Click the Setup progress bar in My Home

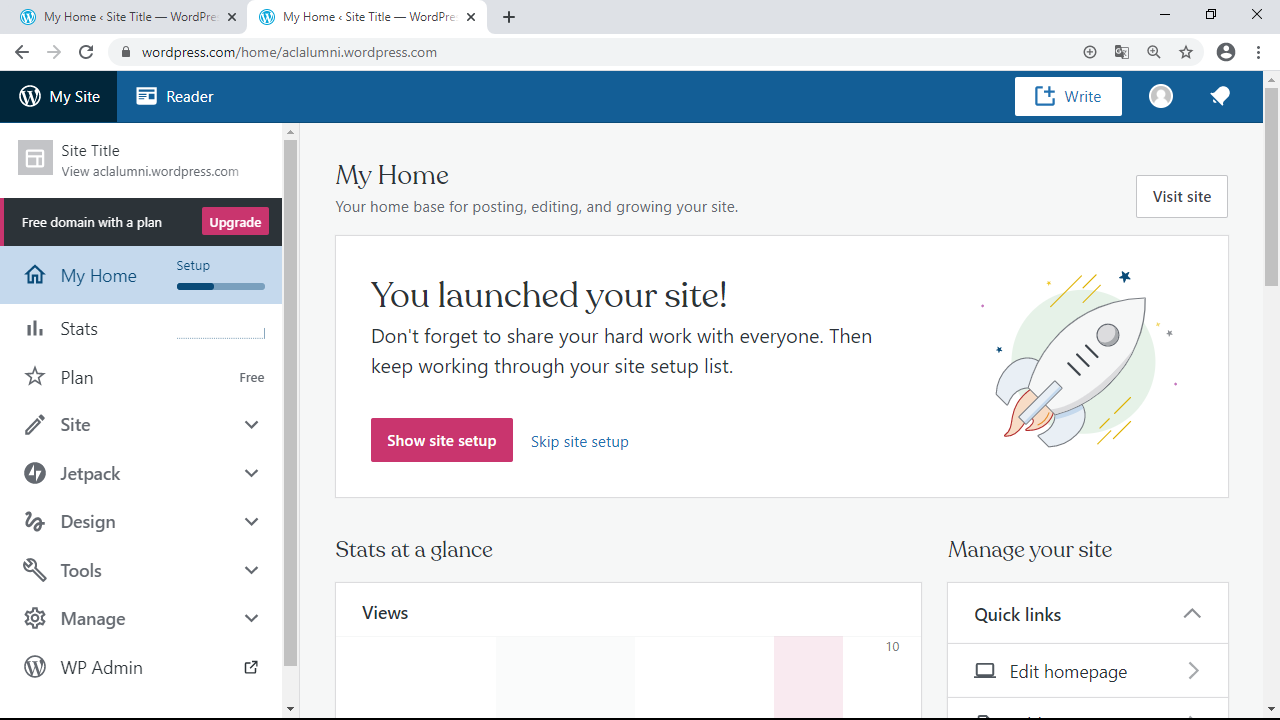click(x=220, y=286)
